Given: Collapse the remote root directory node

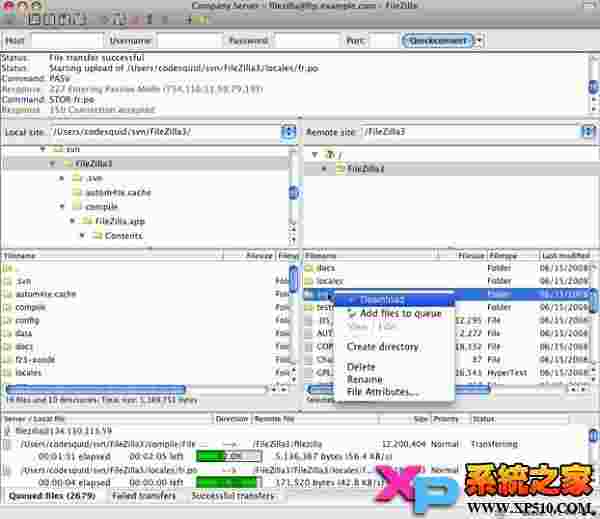Looking at the screenshot, I should coord(314,155).
